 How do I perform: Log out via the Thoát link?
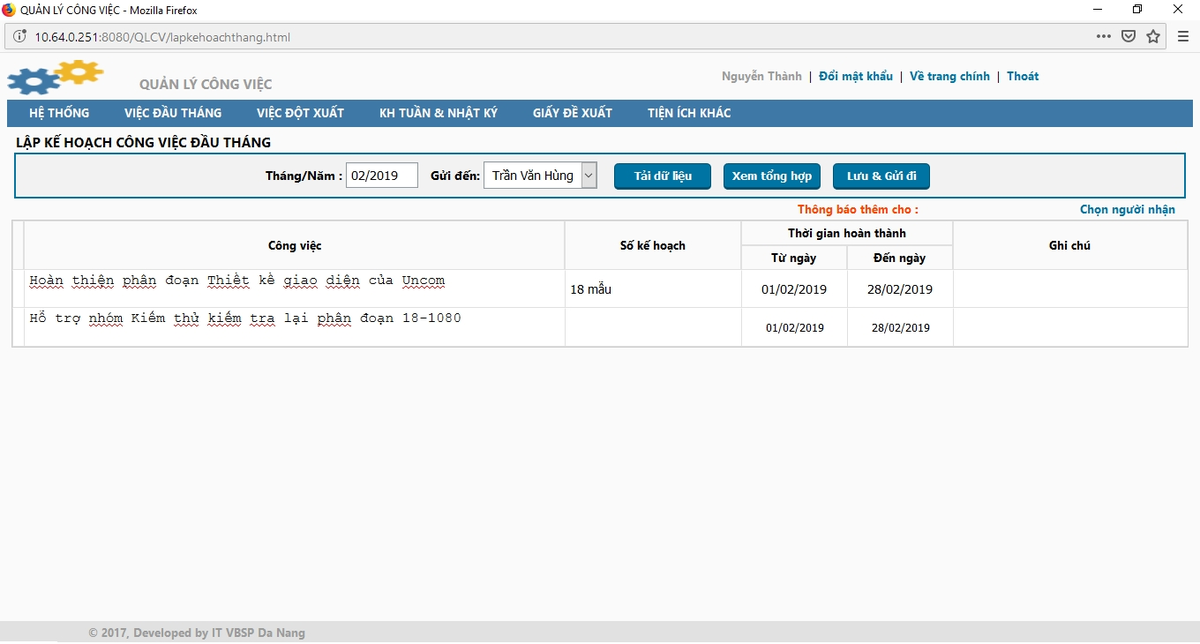(x=1023, y=76)
